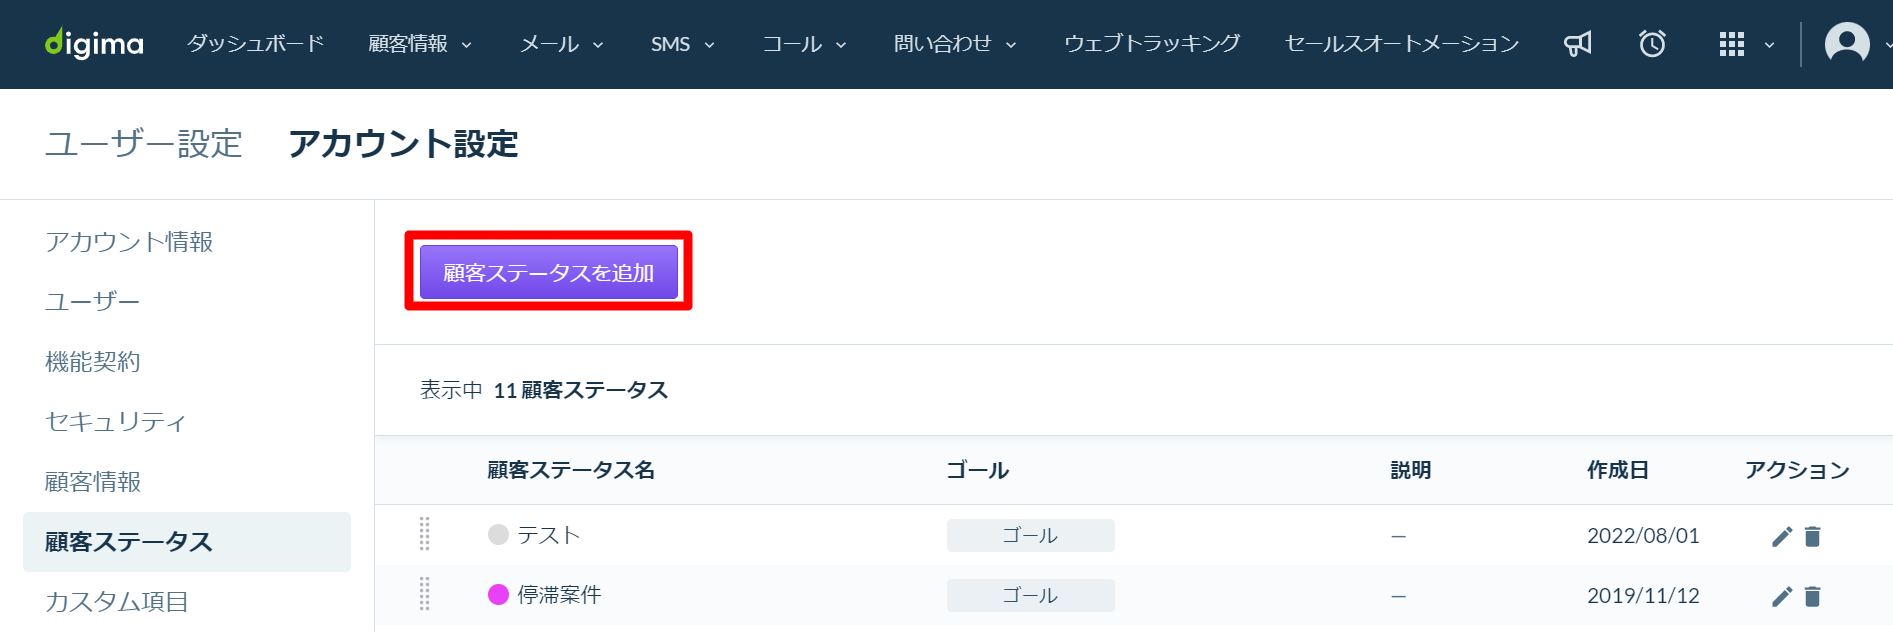The image size is (1893, 632).
Task: Toggle the ゴール tag on 停滞案件 row
Action: click(1031, 595)
